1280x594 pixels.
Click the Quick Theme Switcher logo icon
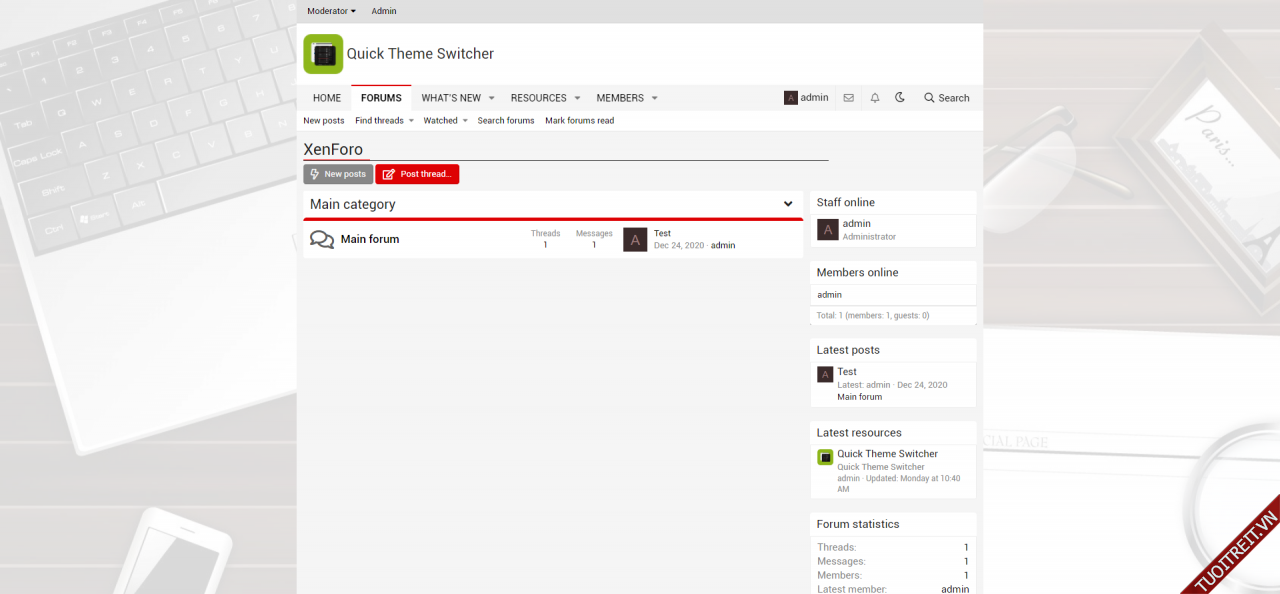[323, 54]
